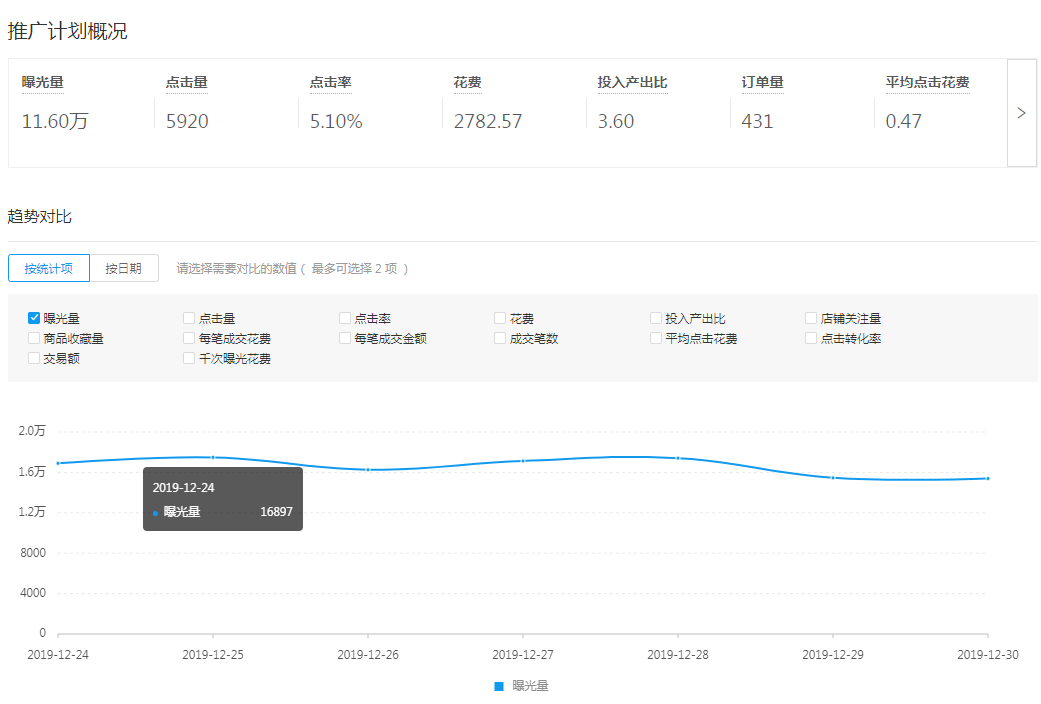Show more metrics with the right arrow
Viewport: 1041px width, 704px height.
point(1022,113)
